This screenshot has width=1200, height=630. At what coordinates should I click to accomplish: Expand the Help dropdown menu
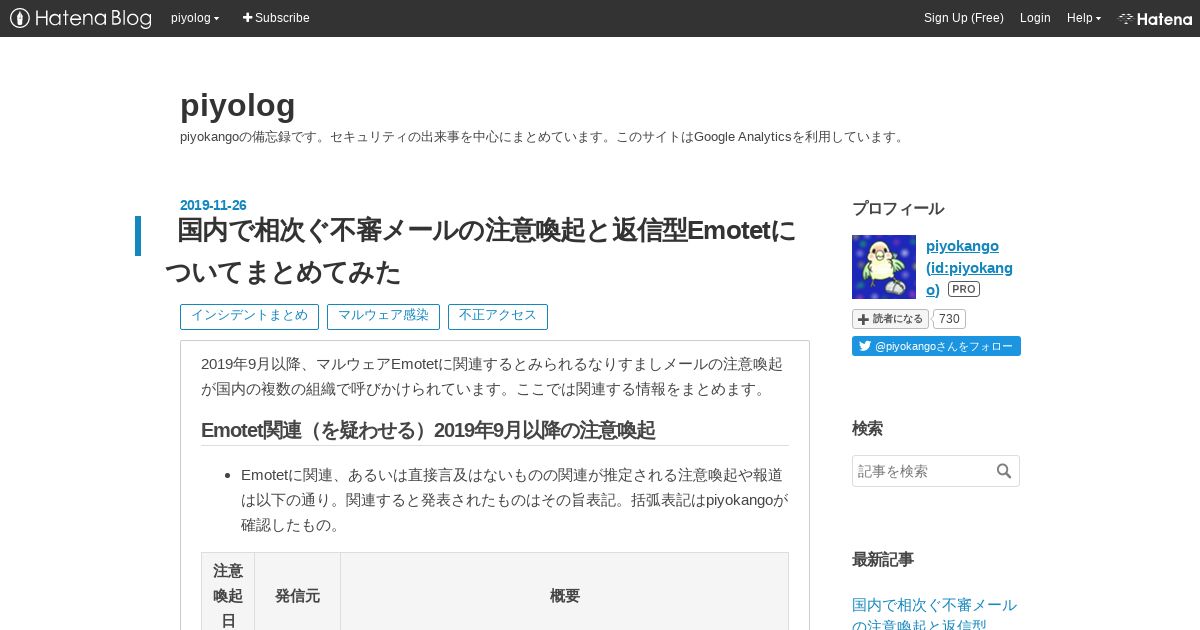1084,18
